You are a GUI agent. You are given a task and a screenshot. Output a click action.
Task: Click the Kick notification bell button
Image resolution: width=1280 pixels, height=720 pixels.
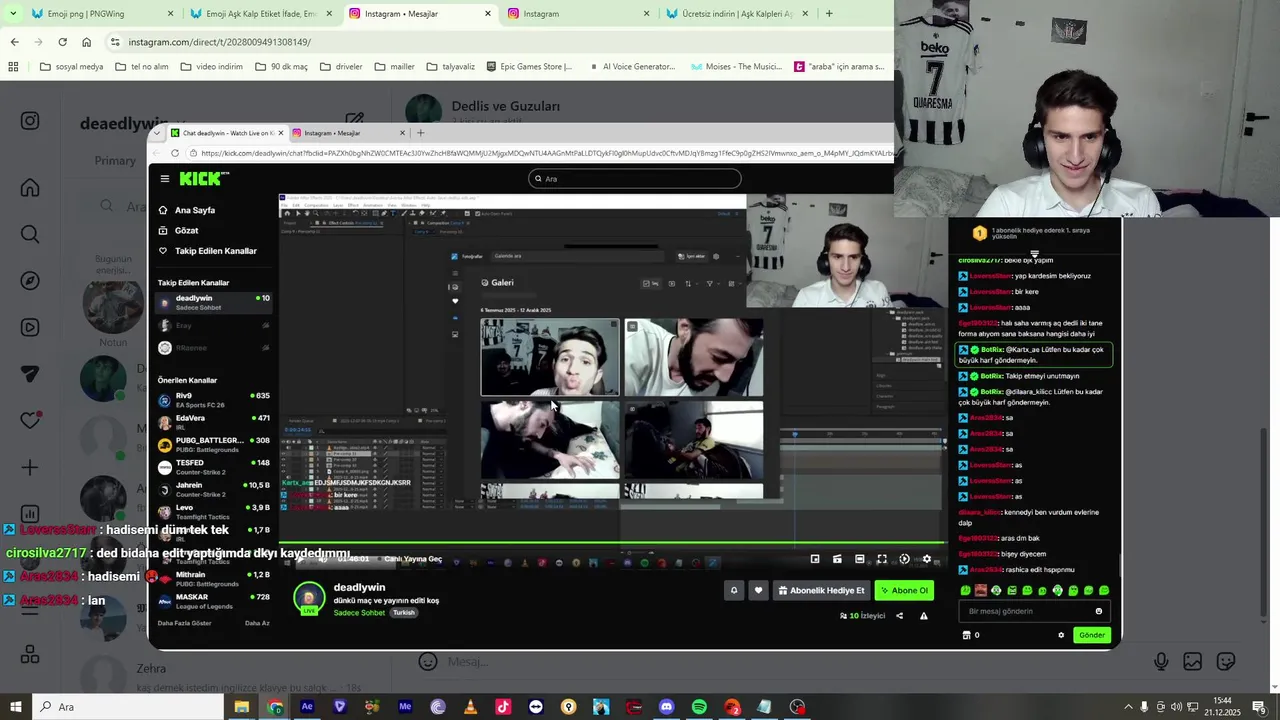[734, 590]
